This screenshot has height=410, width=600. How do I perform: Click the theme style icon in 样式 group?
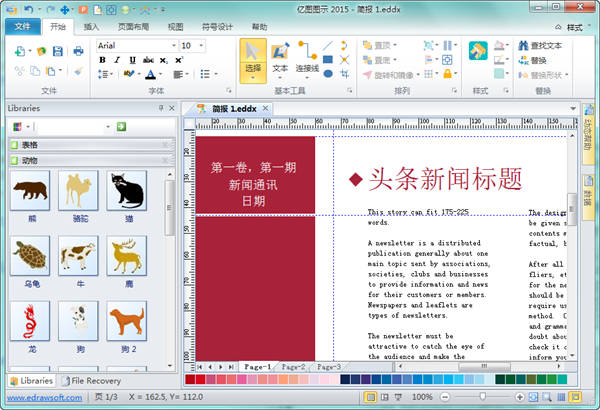[478, 51]
